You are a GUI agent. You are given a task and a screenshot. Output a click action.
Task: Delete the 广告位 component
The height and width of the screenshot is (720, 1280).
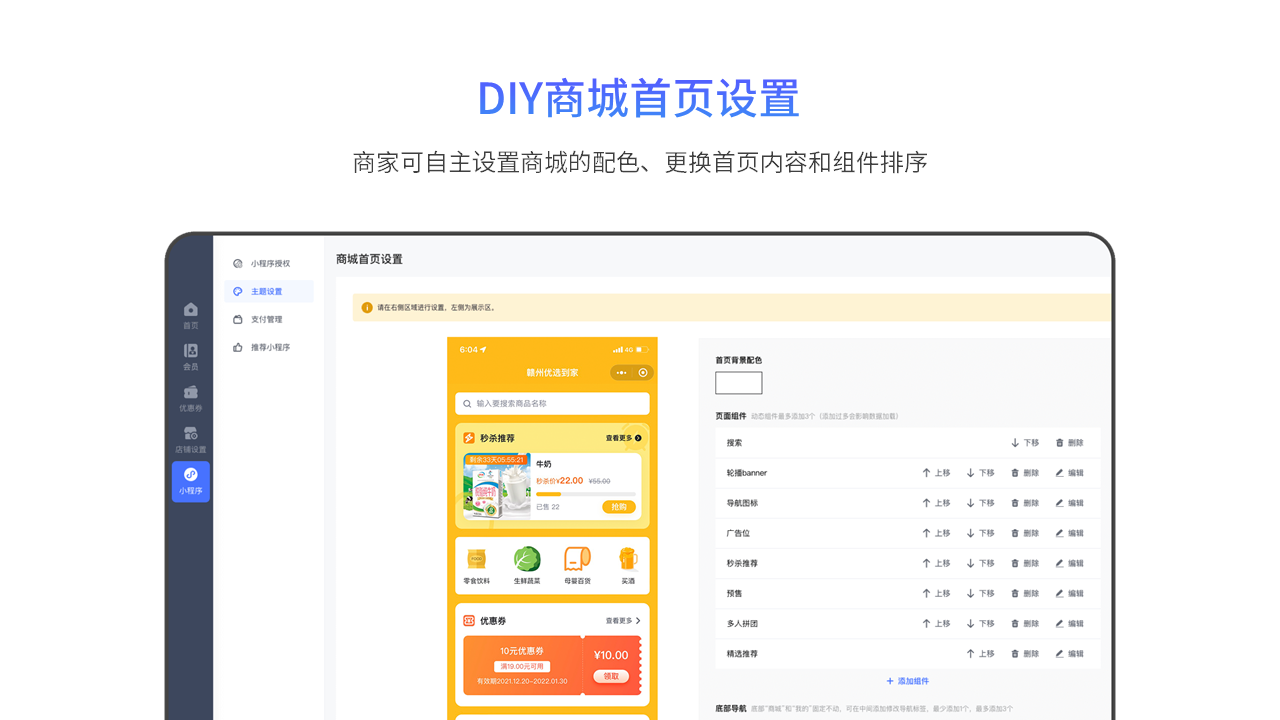[1025, 533]
